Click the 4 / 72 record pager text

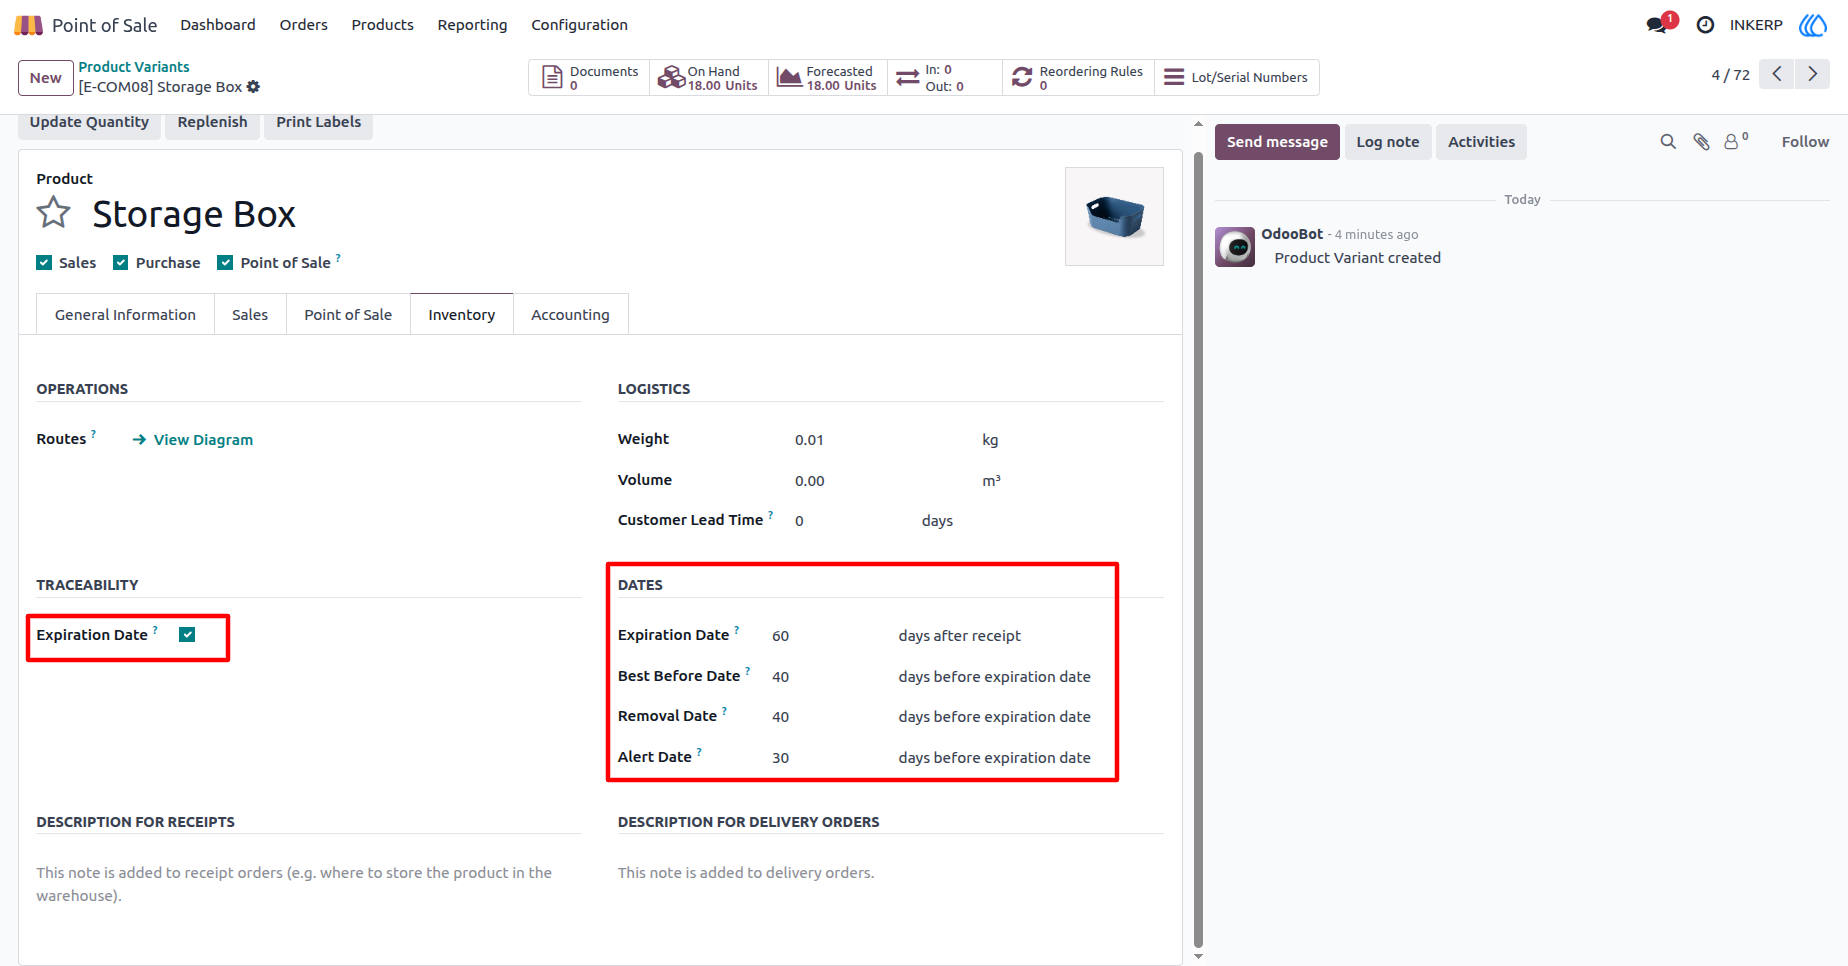1730,75
